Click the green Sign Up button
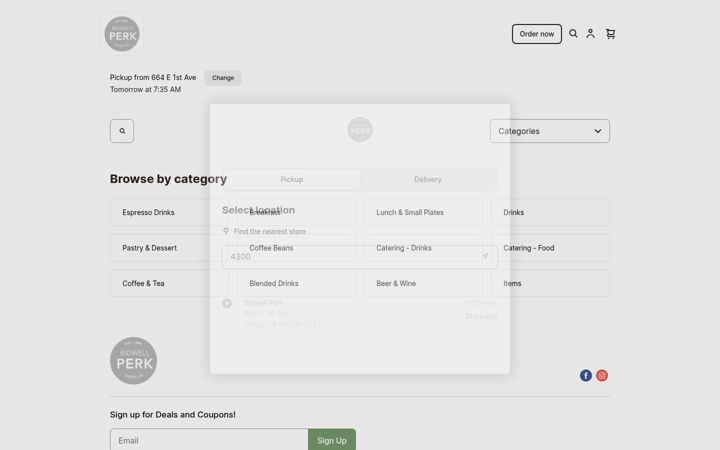Screen dimensions: 720x450 [x=332, y=440]
